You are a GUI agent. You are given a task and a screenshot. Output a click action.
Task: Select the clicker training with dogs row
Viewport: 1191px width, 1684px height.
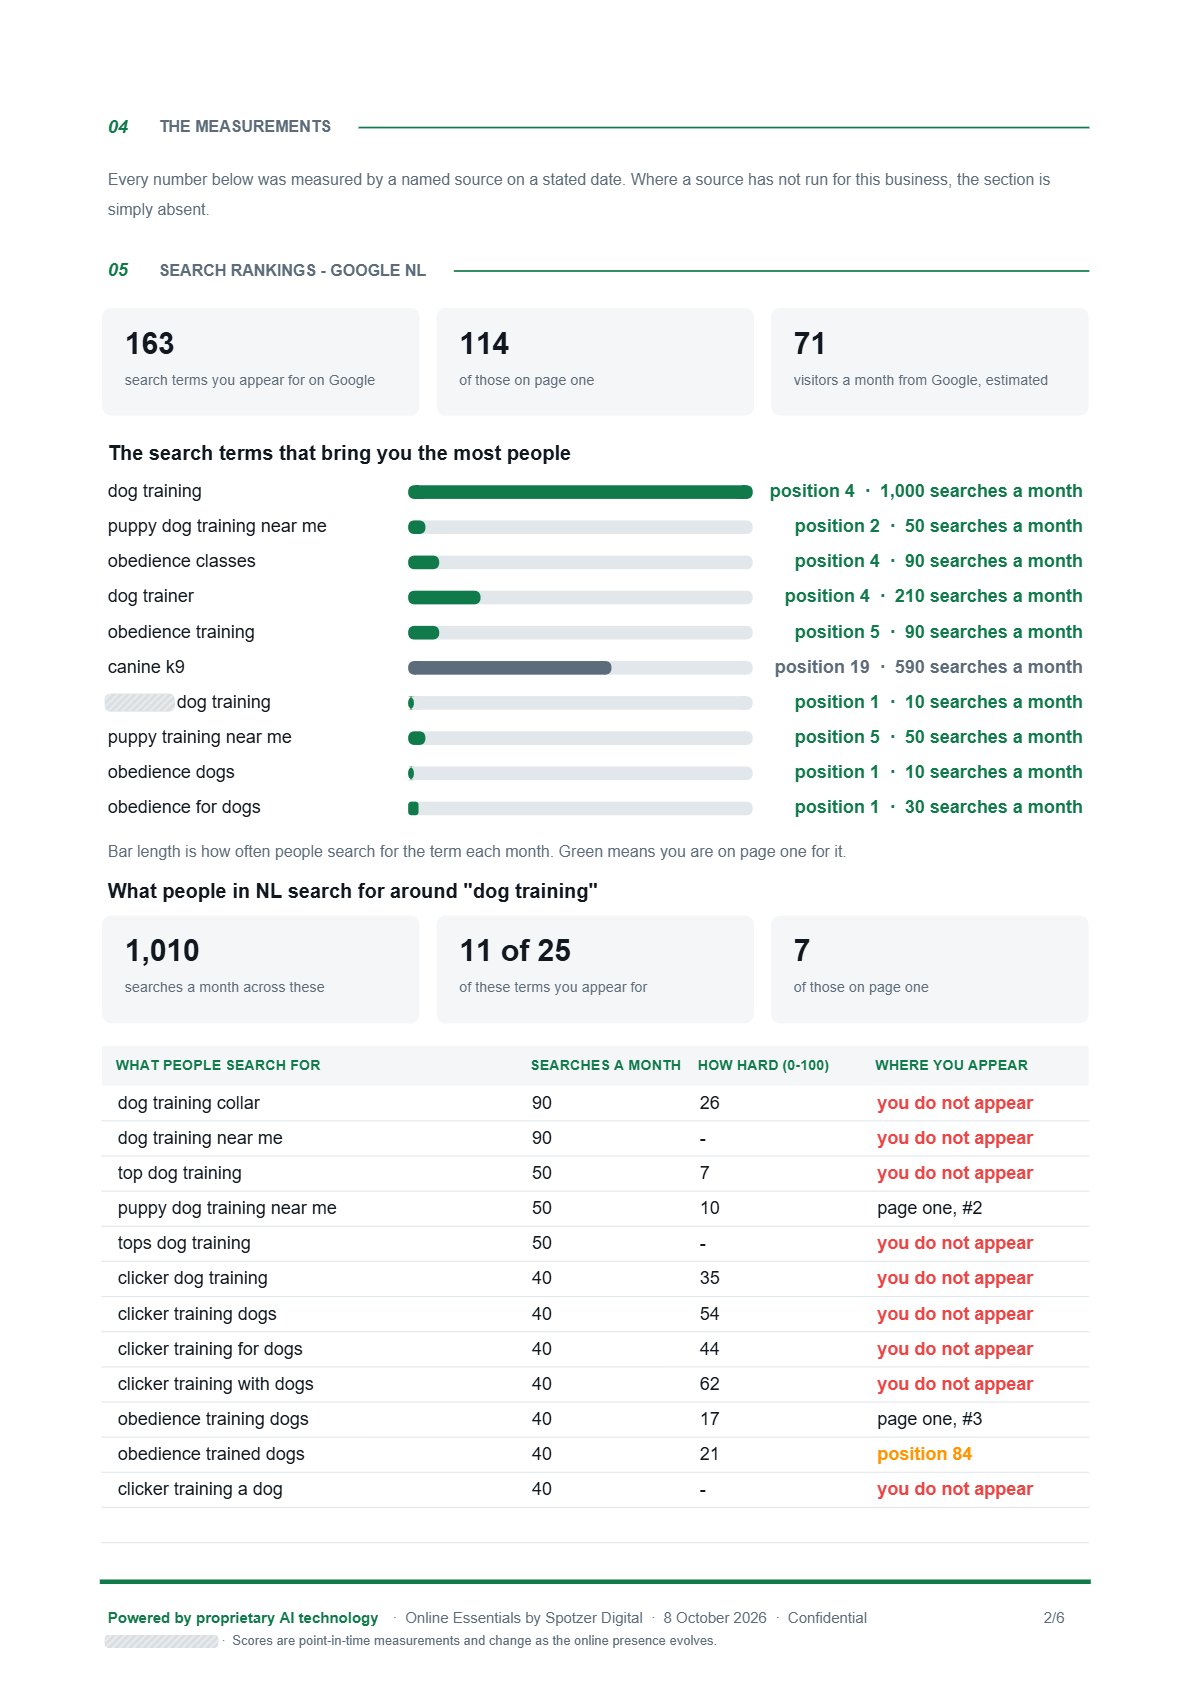tap(595, 1384)
